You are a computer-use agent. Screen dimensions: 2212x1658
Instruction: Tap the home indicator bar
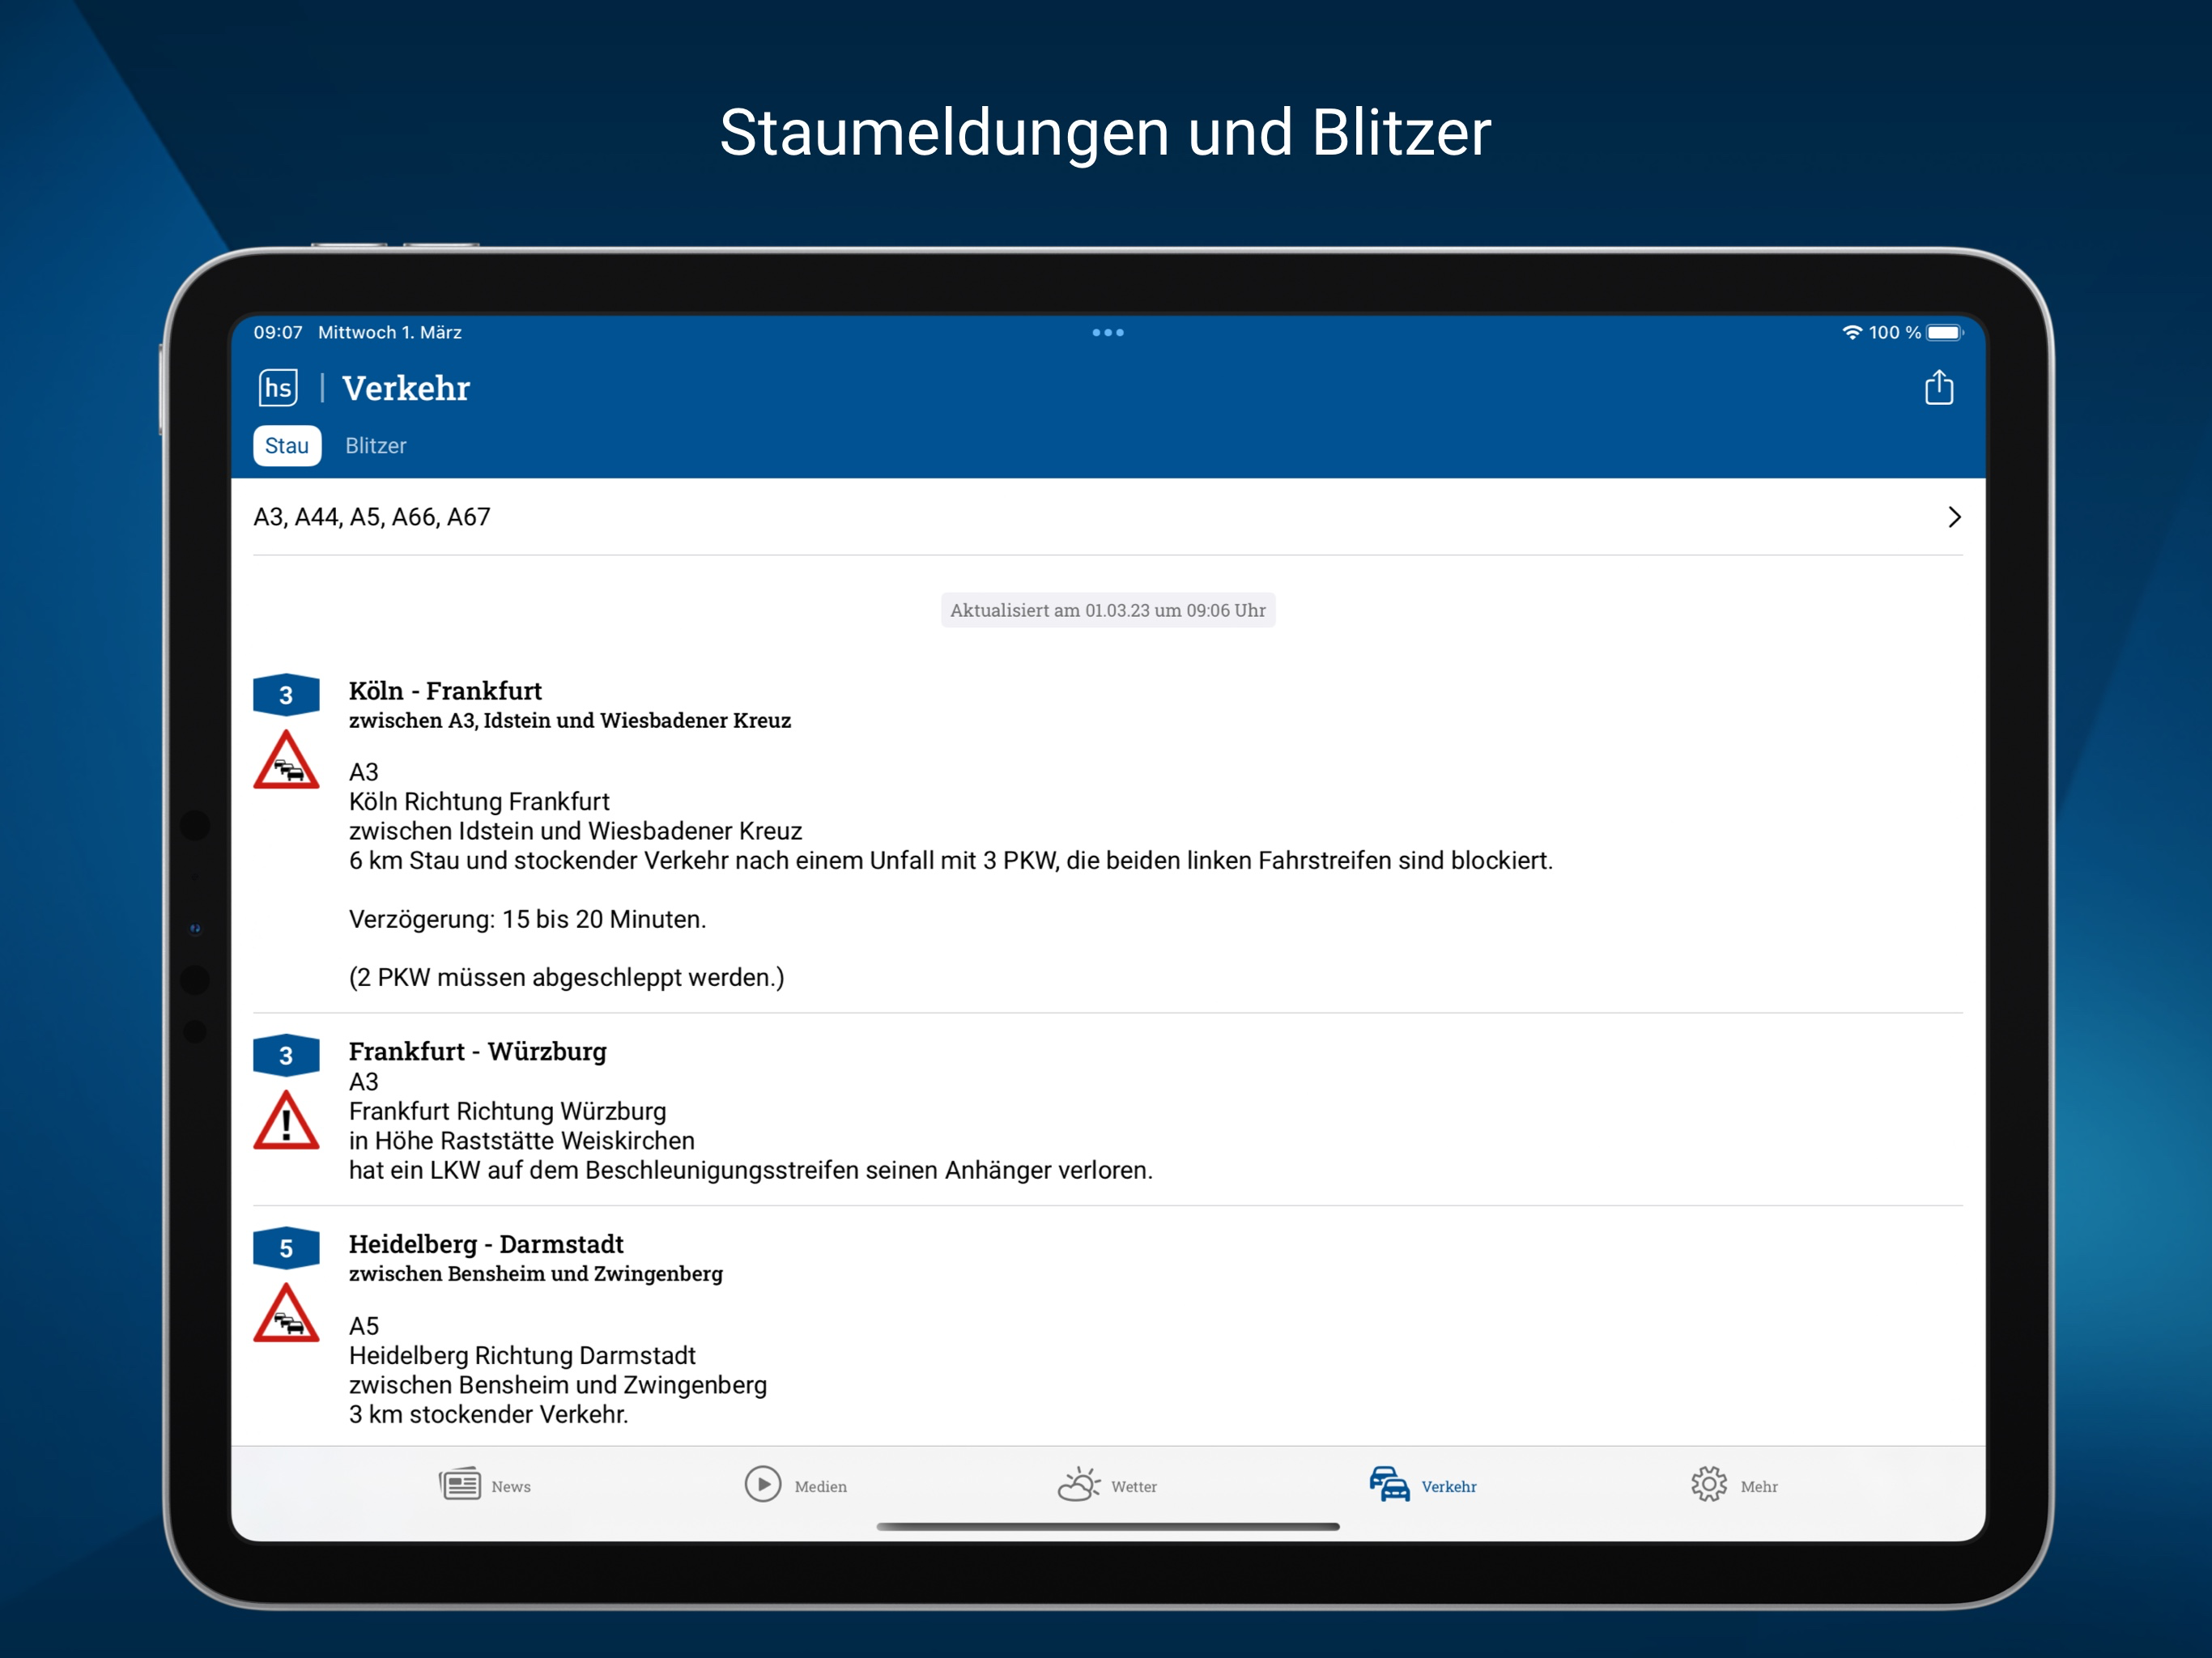click(1108, 1526)
